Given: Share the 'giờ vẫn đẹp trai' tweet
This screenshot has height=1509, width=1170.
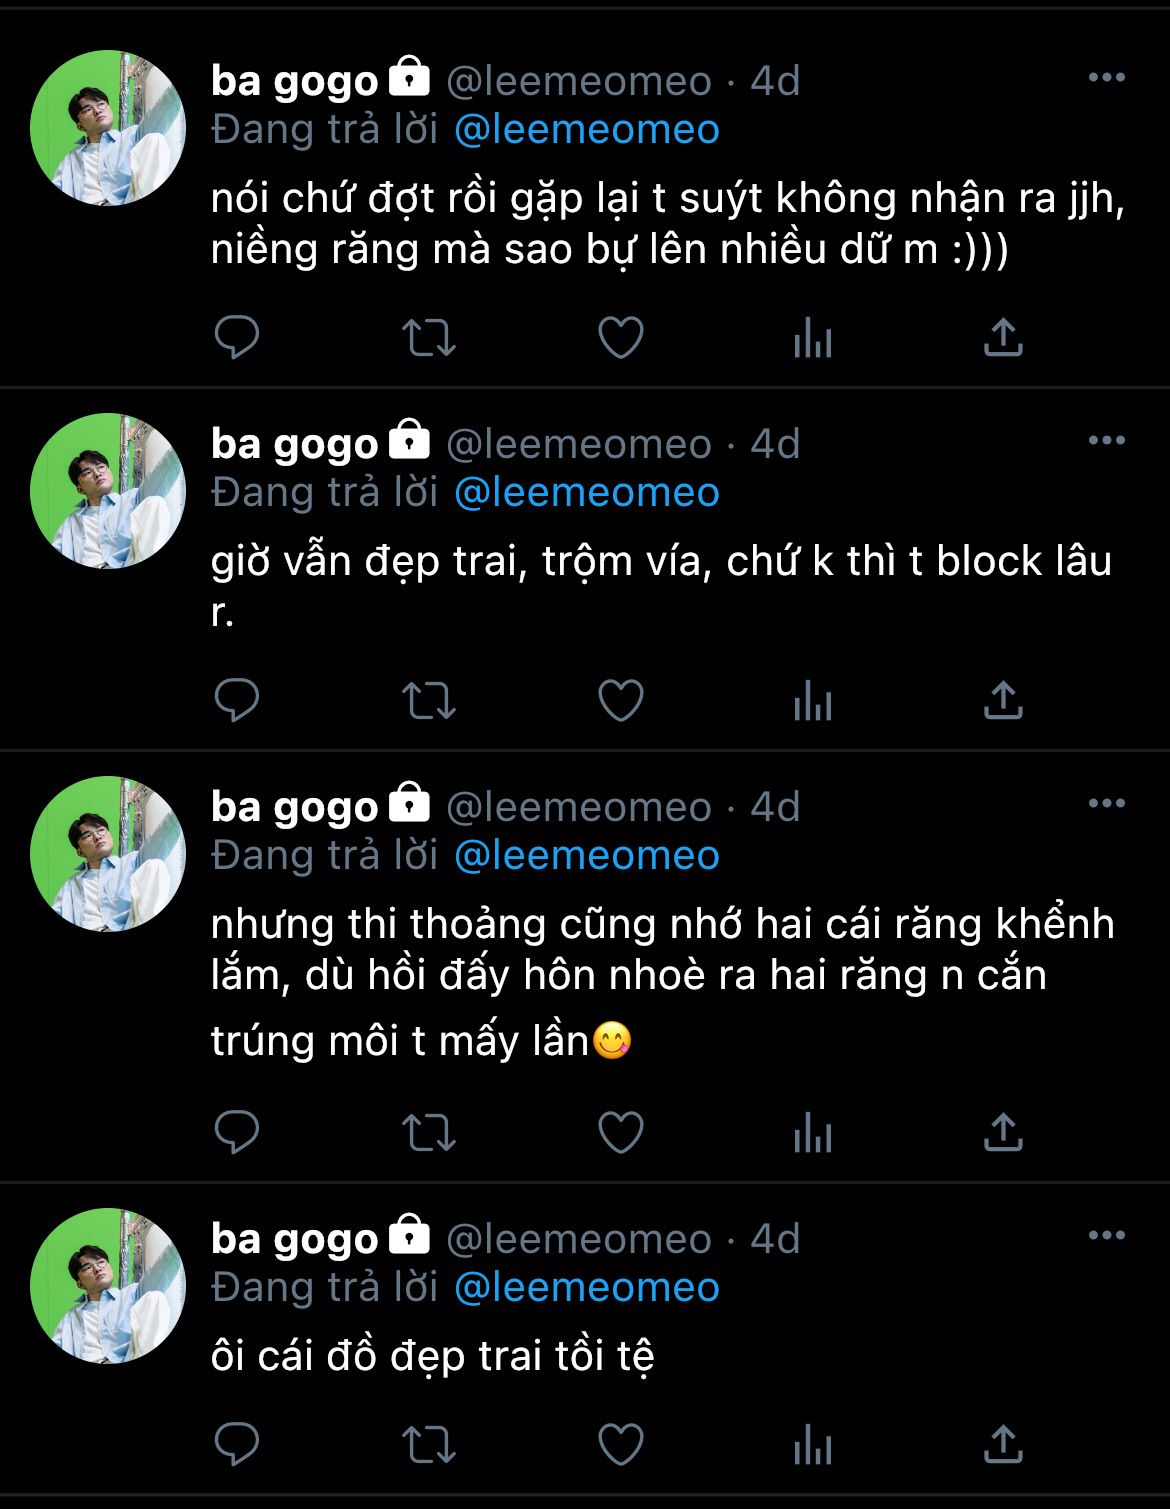Looking at the screenshot, I should tap(1003, 701).
